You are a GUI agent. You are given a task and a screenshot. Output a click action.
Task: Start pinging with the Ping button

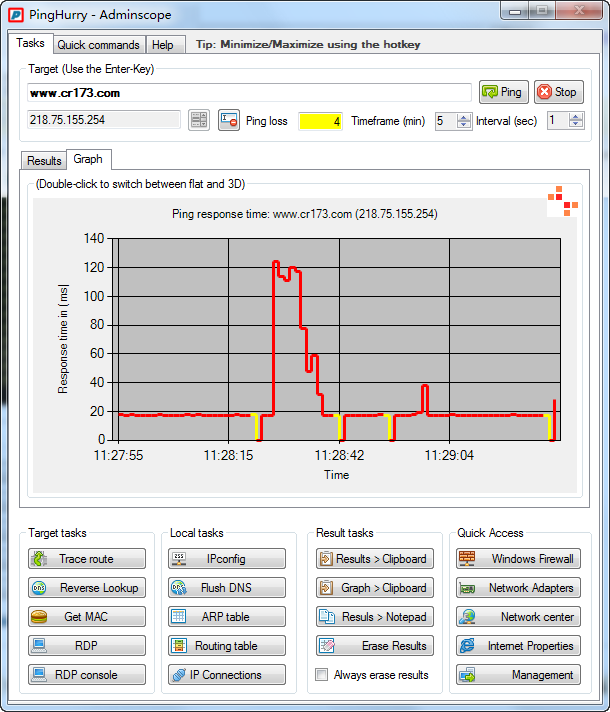click(504, 92)
